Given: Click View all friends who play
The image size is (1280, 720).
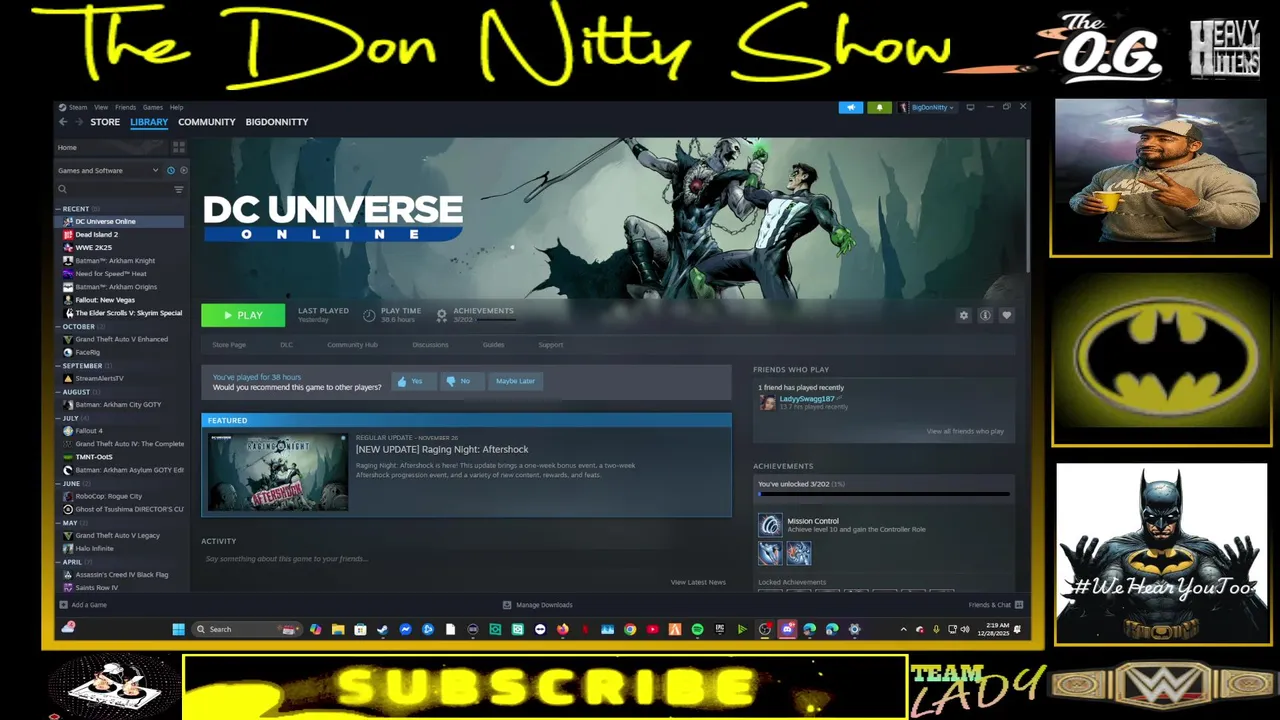Looking at the screenshot, I should (x=965, y=431).
